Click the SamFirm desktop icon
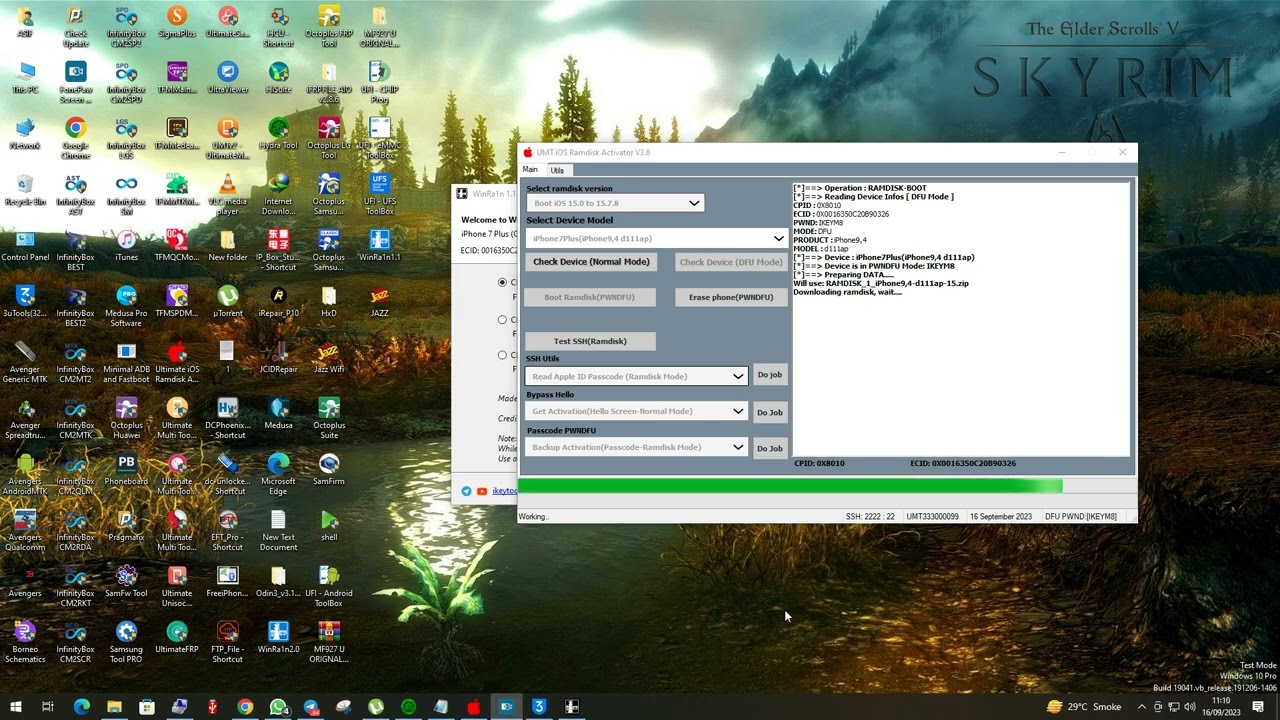Screen dimensions: 1280x720 (329, 470)
